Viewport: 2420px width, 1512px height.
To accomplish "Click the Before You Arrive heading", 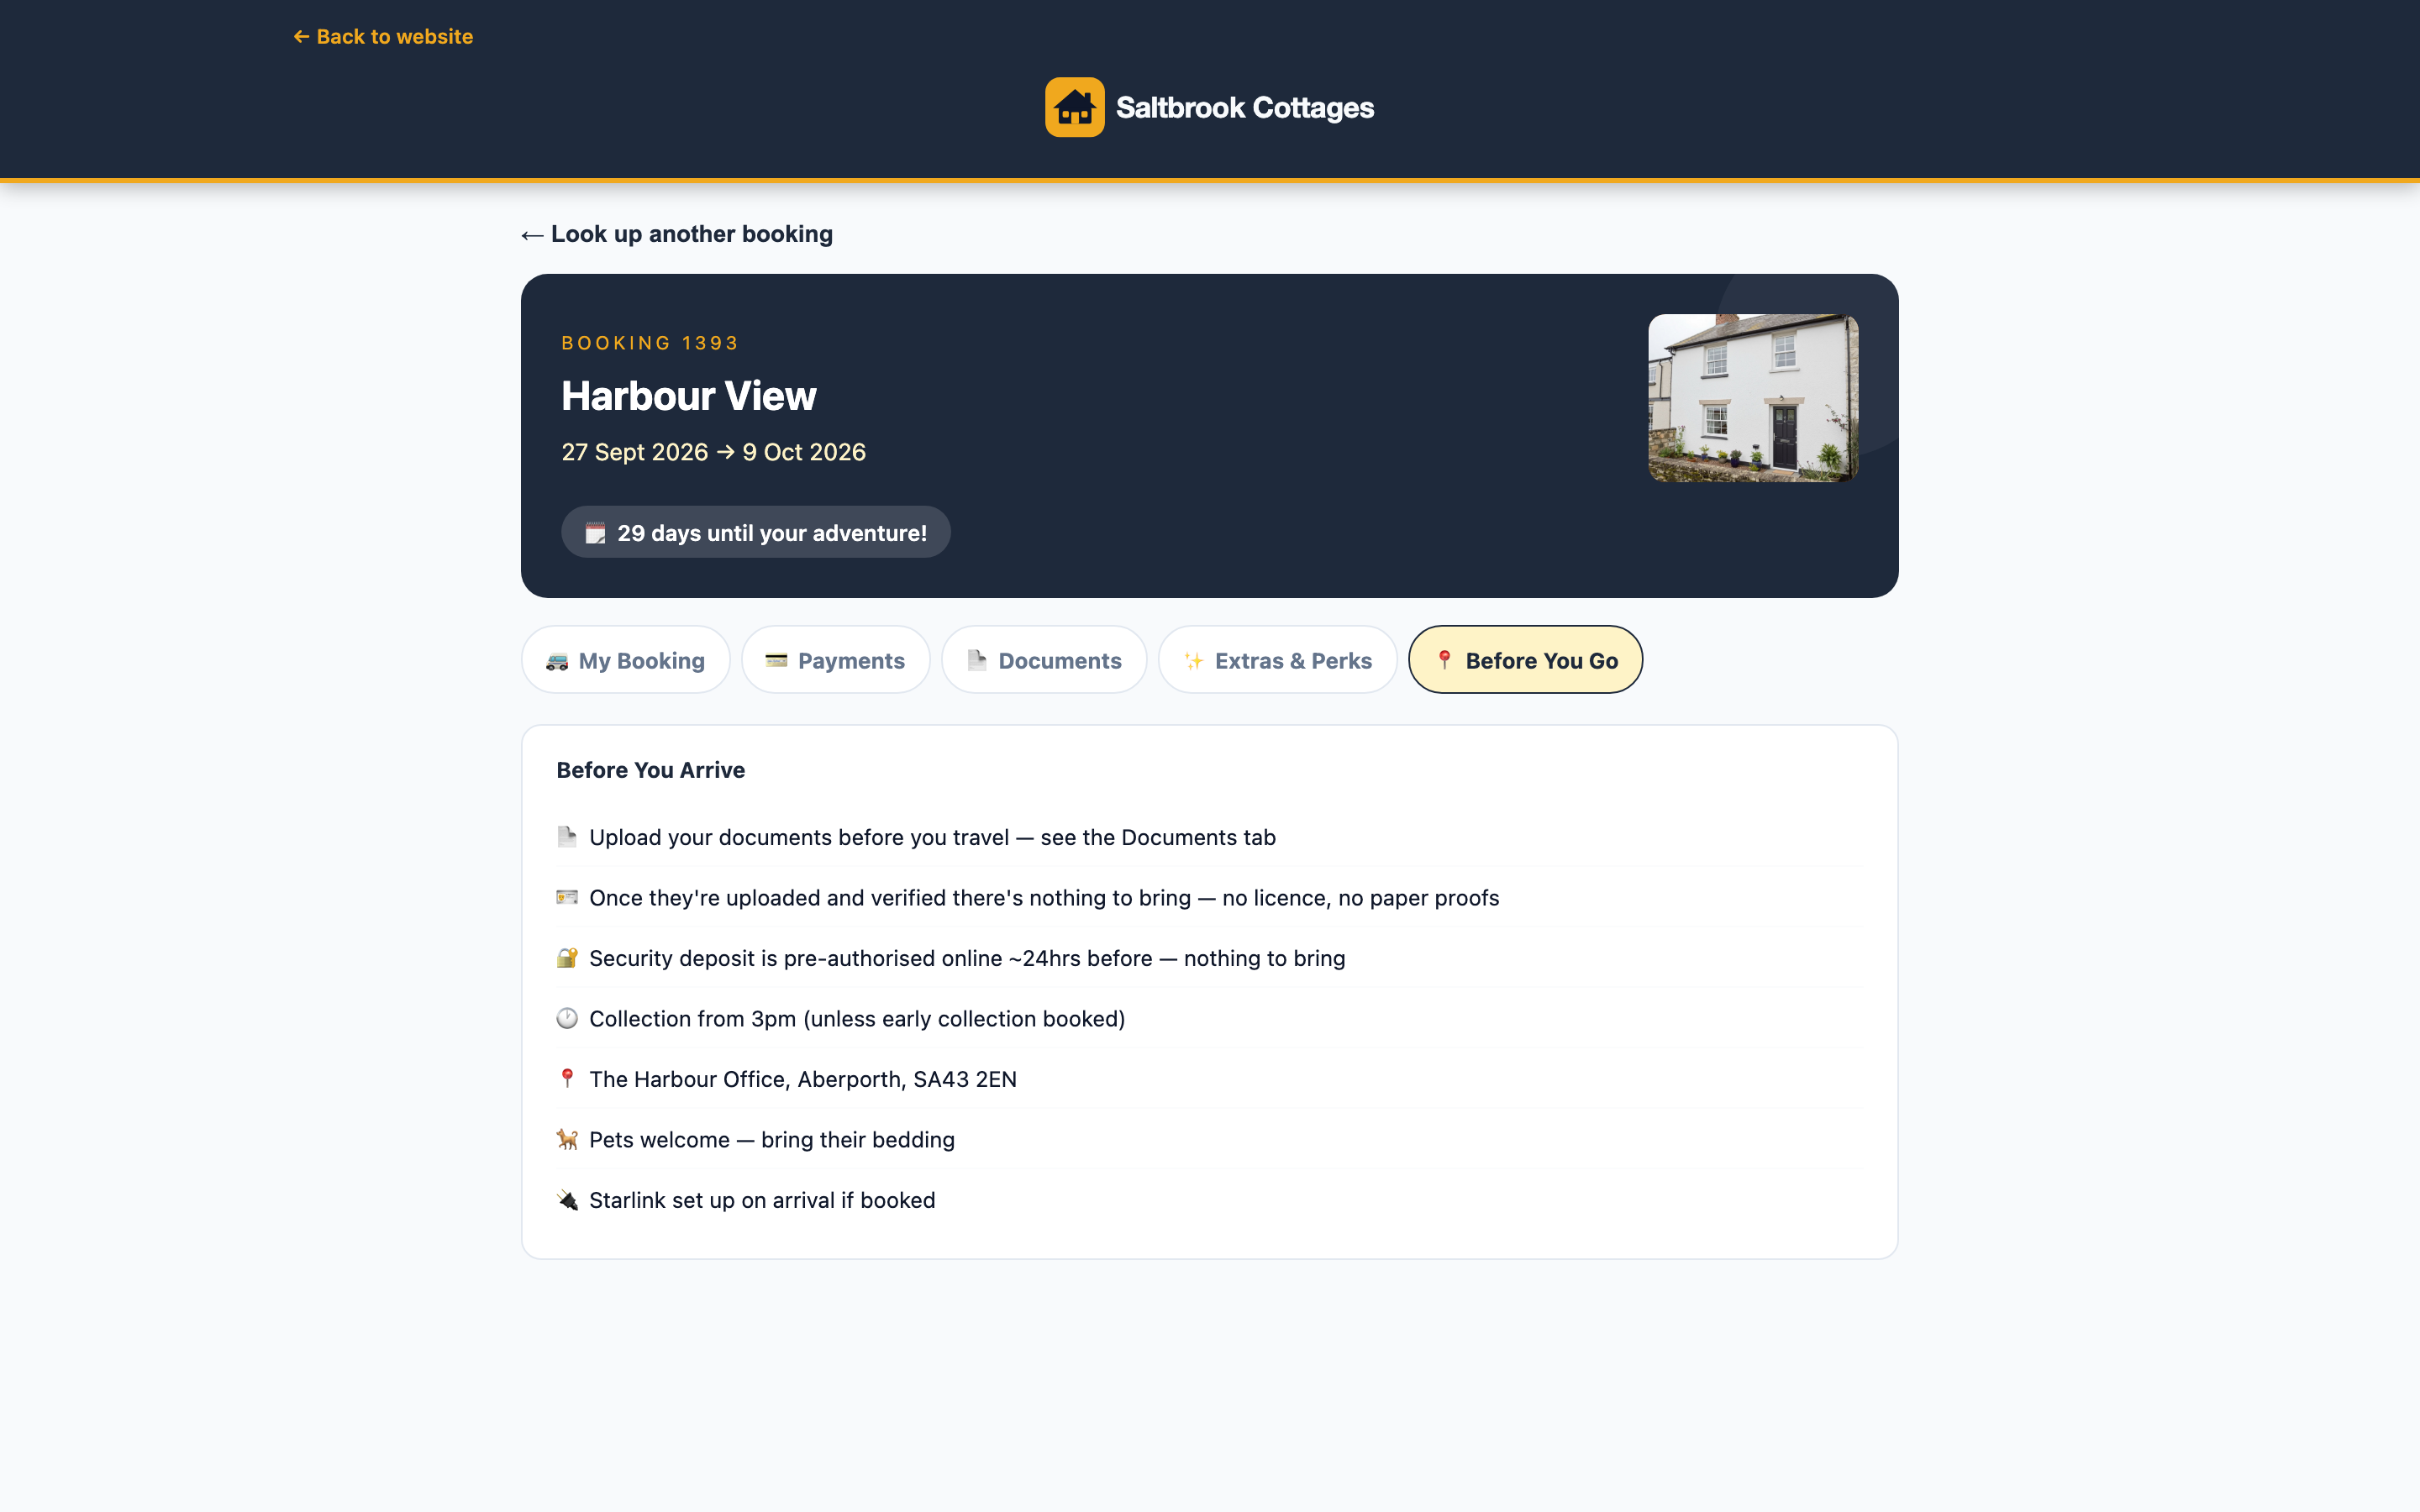I will pyautogui.click(x=650, y=770).
